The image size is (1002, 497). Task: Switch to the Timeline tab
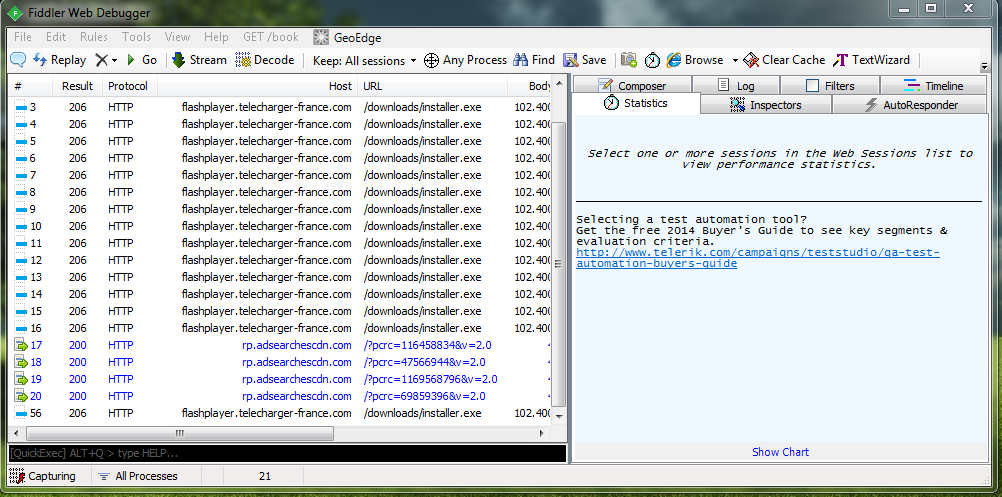pos(934,86)
